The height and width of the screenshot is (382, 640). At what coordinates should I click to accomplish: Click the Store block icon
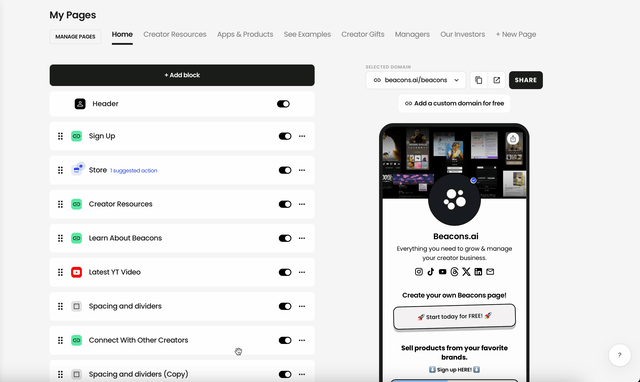point(77,169)
